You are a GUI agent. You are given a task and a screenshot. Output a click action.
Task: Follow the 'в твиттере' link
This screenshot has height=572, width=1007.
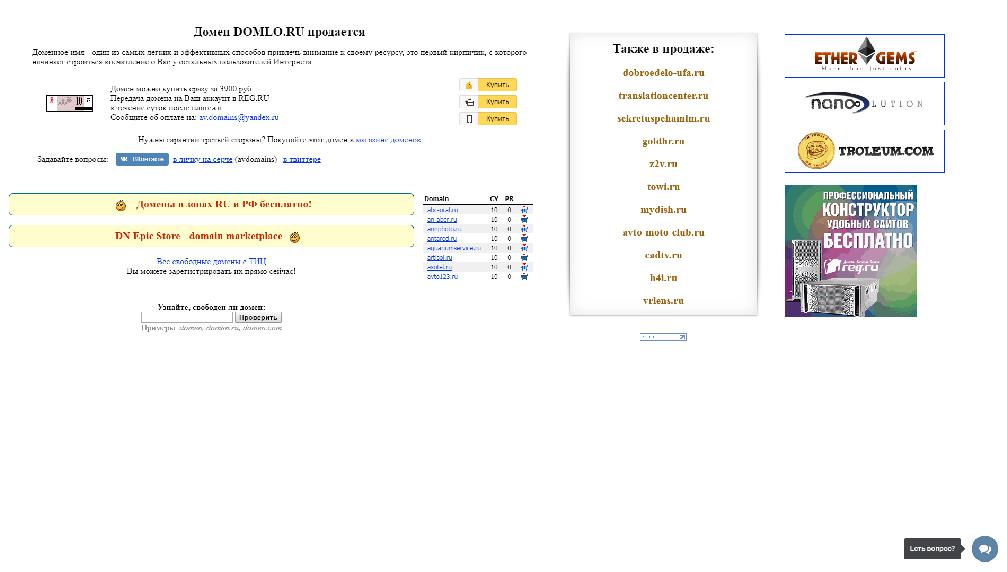pos(302,159)
